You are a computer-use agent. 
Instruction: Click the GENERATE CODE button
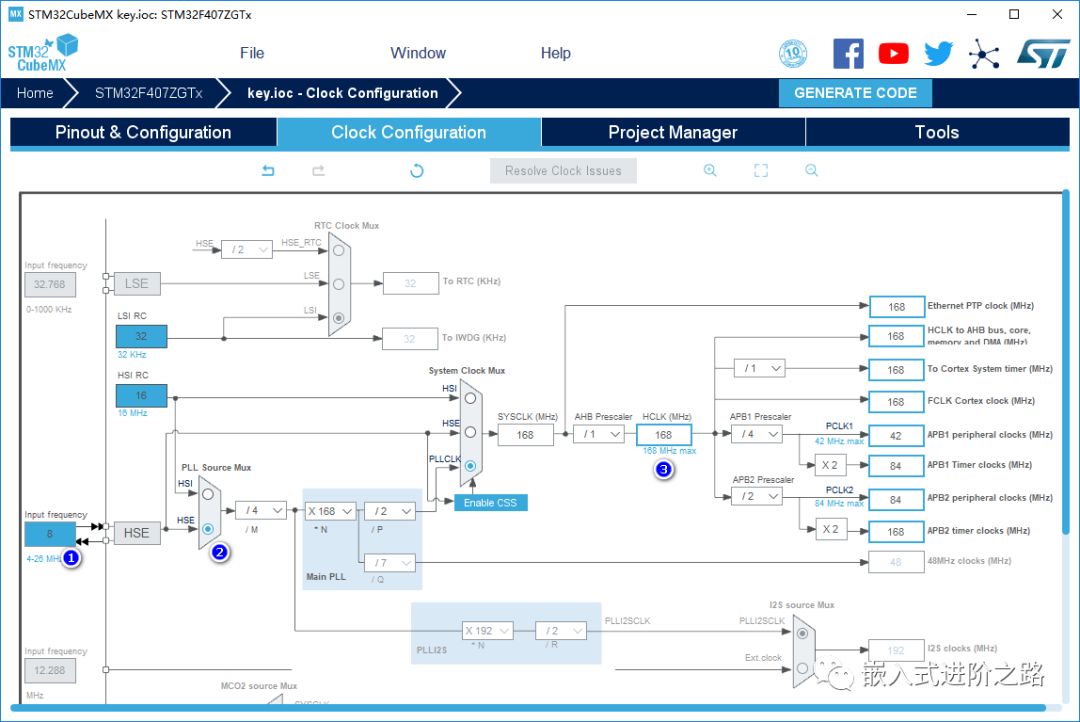pos(855,93)
